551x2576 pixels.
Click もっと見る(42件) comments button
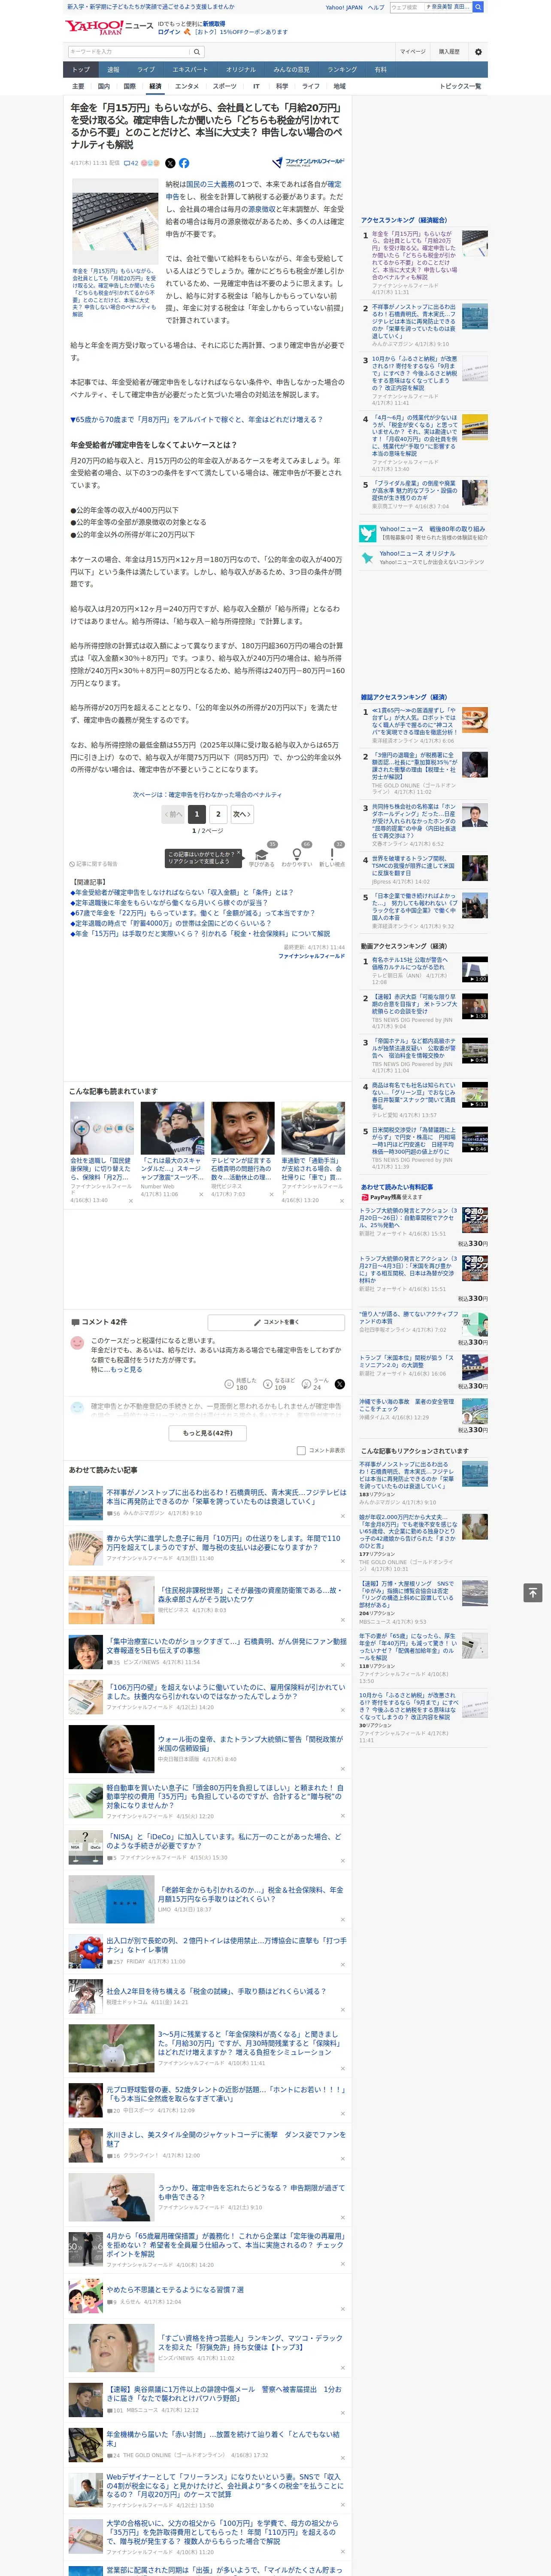208,1433
